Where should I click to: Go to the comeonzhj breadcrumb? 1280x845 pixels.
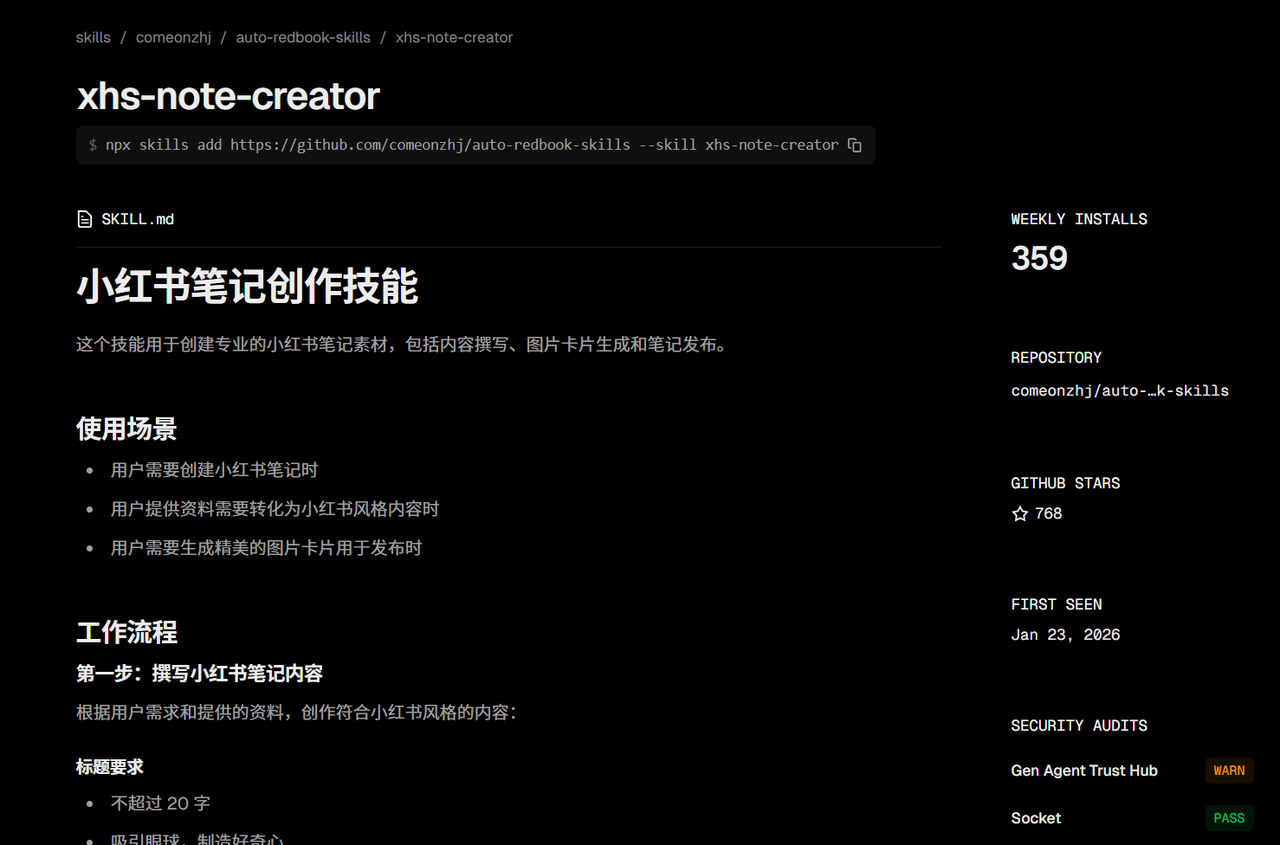(x=173, y=37)
